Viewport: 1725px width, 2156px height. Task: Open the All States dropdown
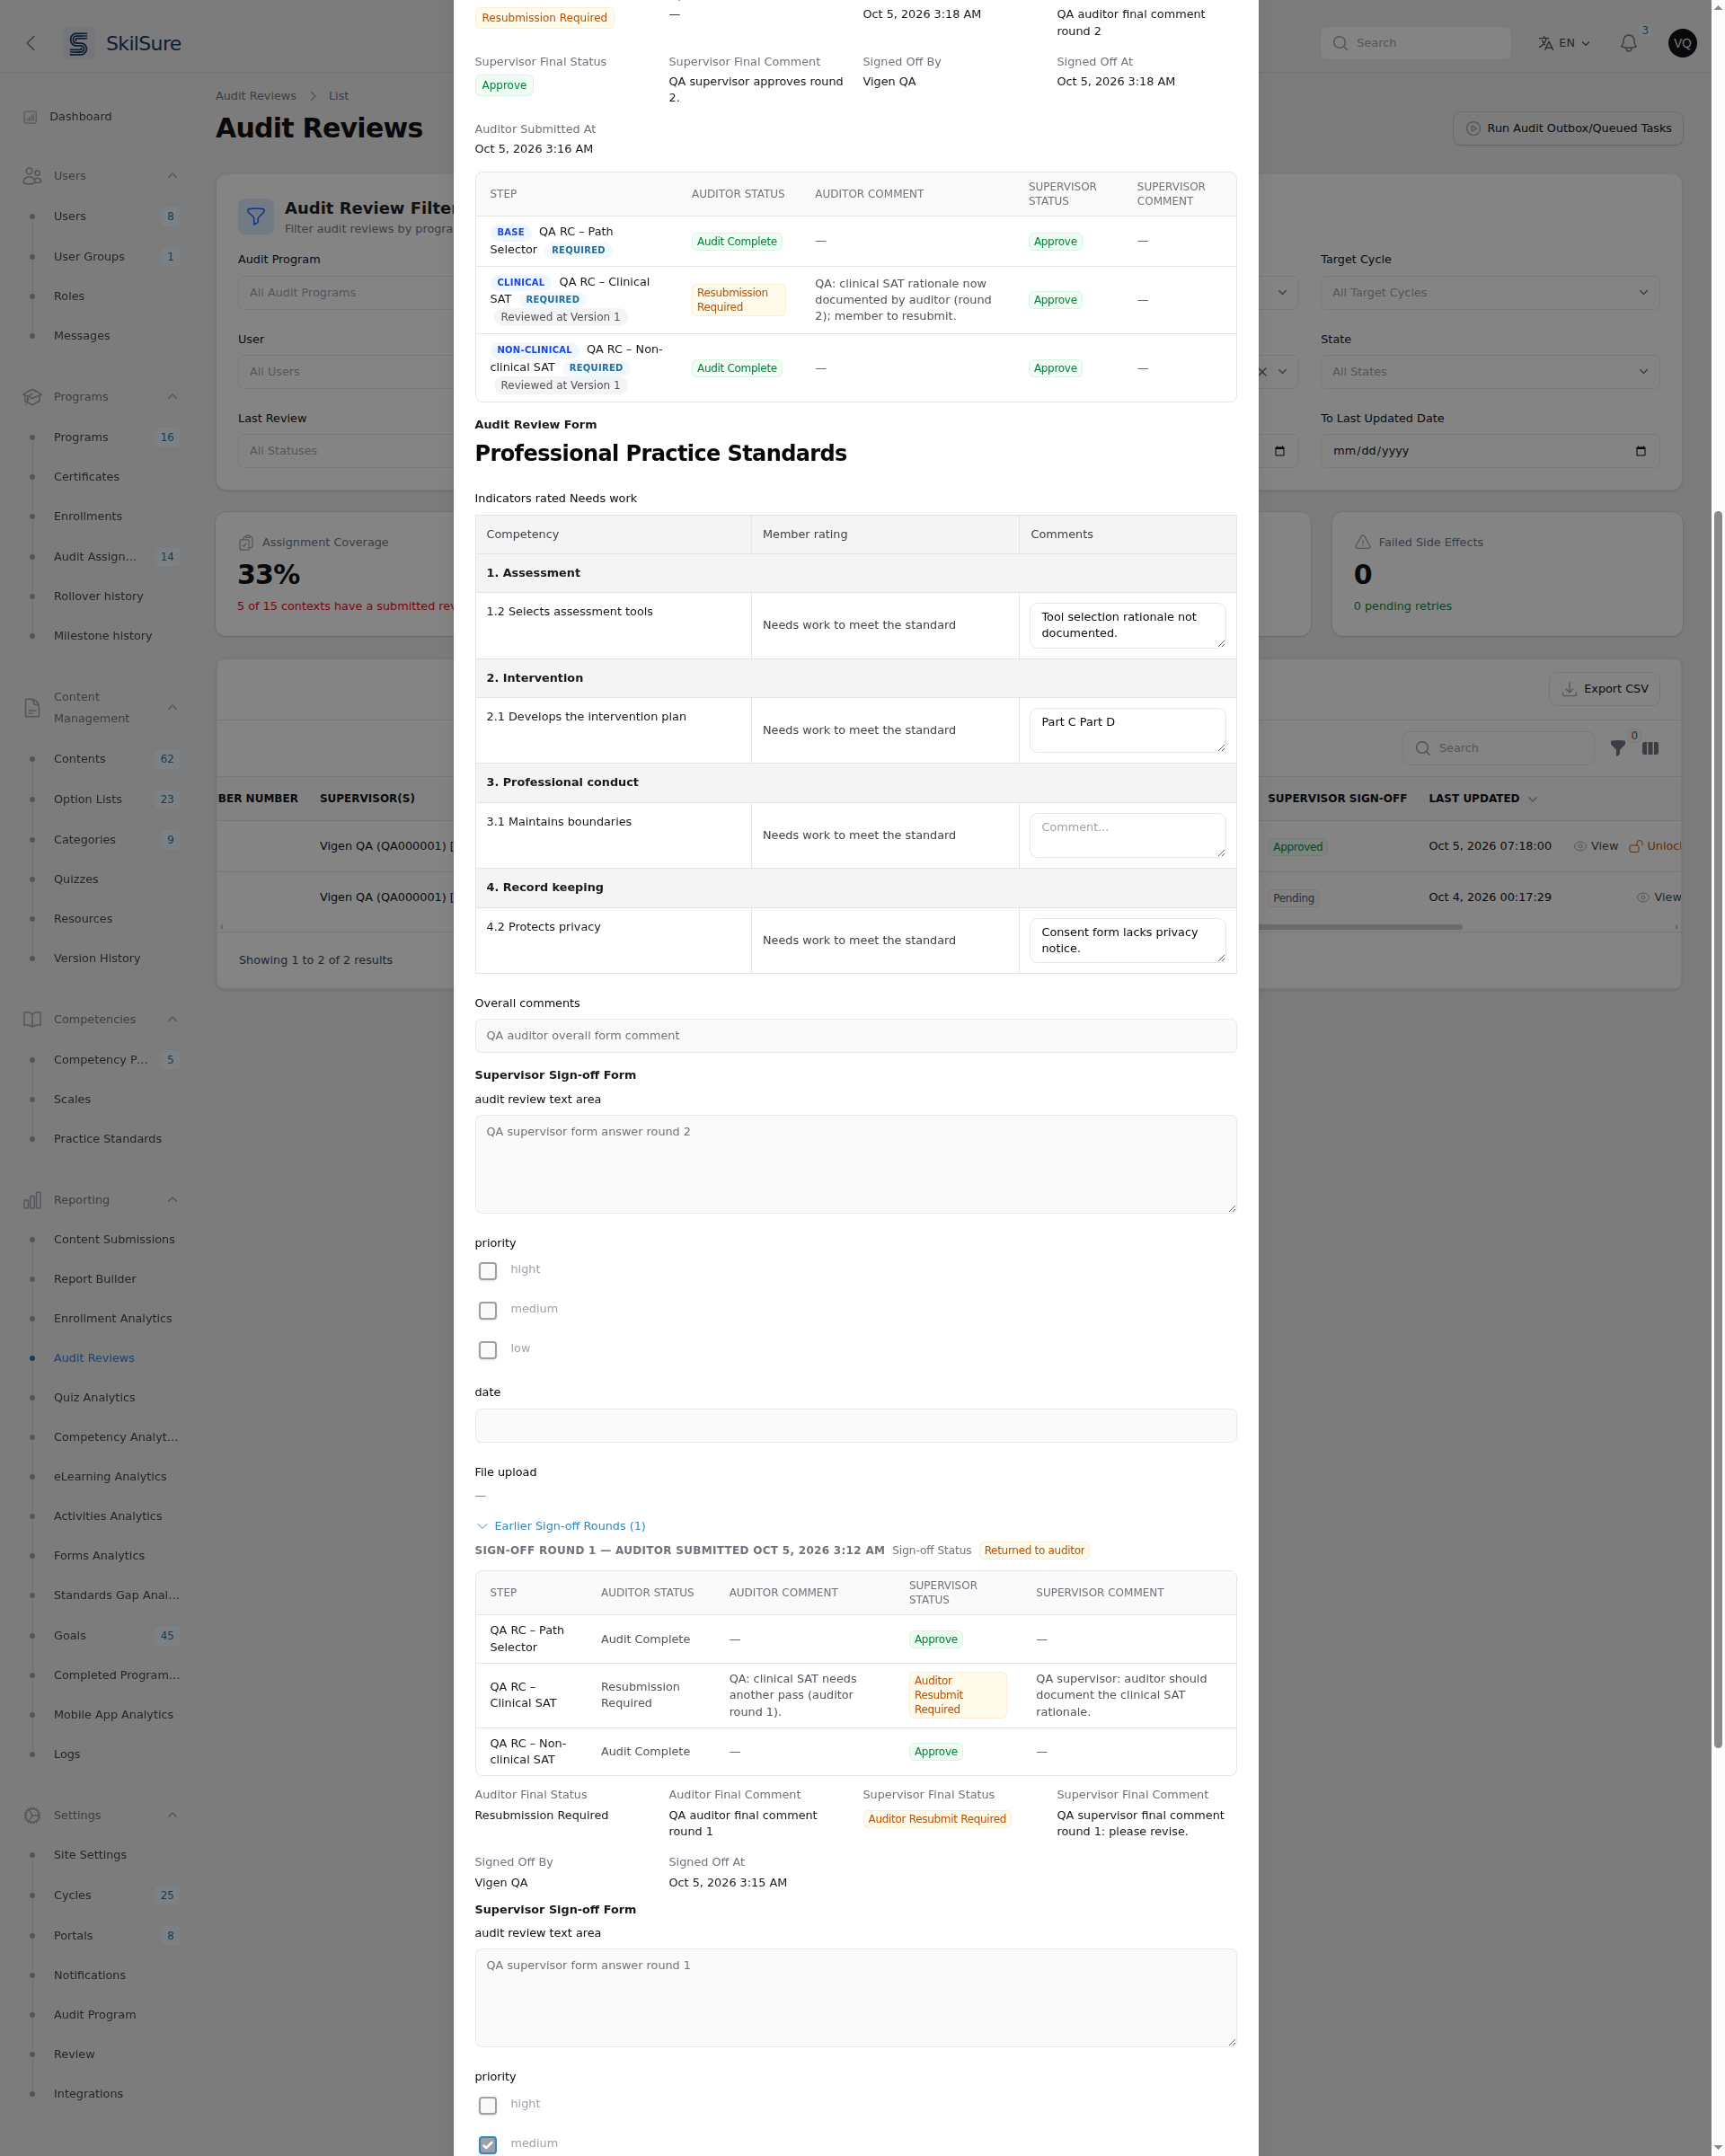[x=1489, y=372]
